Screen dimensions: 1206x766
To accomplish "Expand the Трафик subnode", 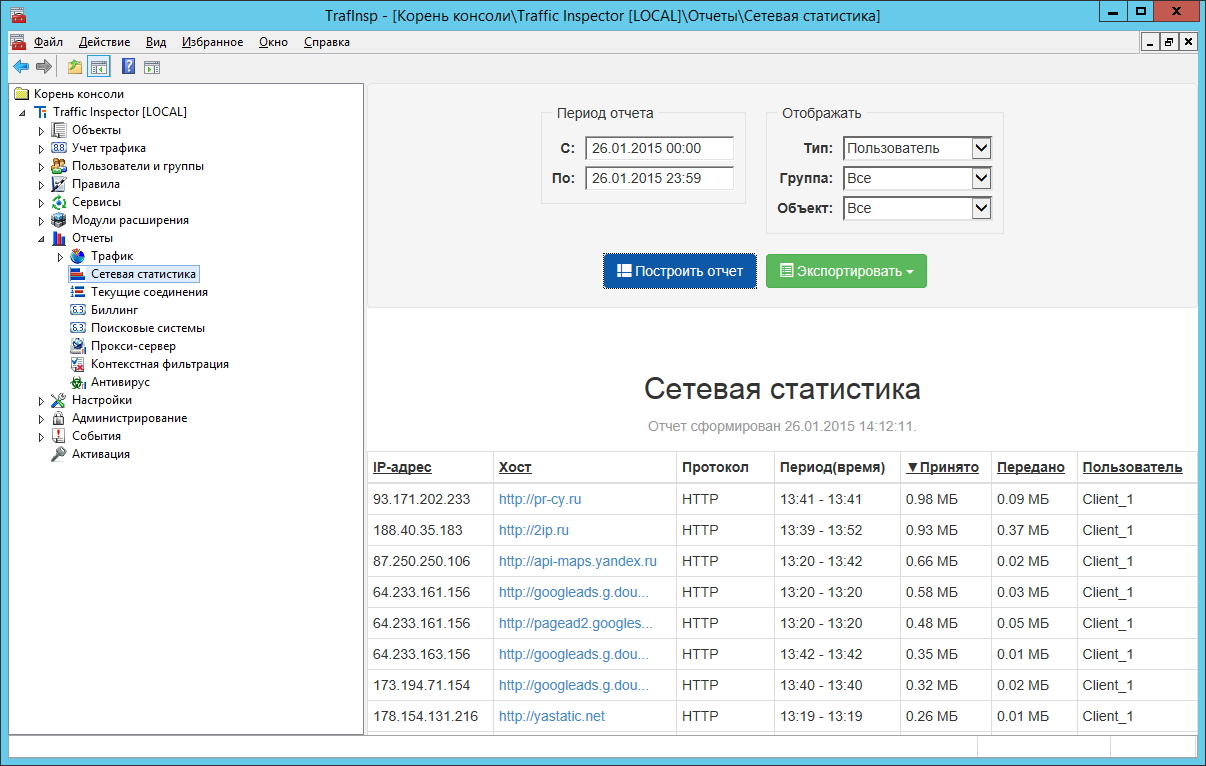I will [x=60, y=257].
